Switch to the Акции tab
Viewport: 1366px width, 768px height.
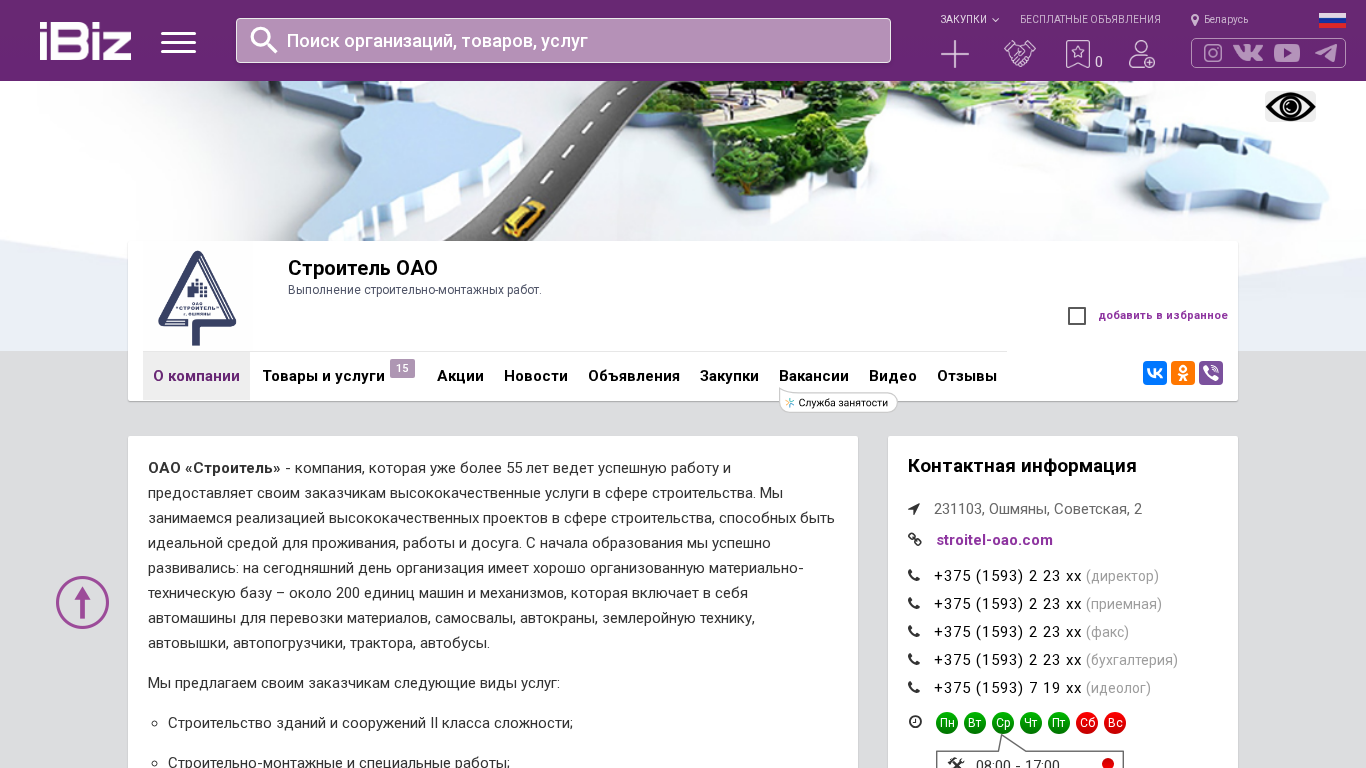tap(460, 376)
